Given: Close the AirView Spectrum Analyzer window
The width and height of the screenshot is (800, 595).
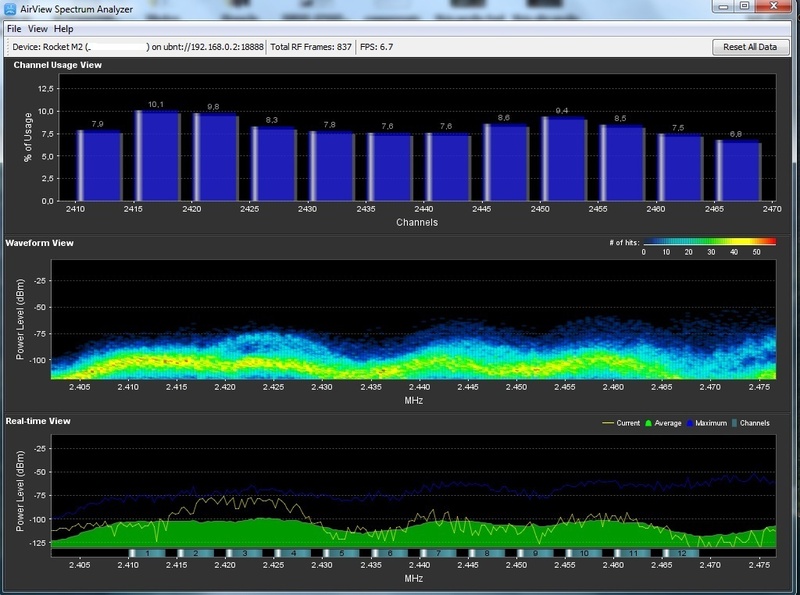Looking at the screenshot, I should [x=775, y=7].
